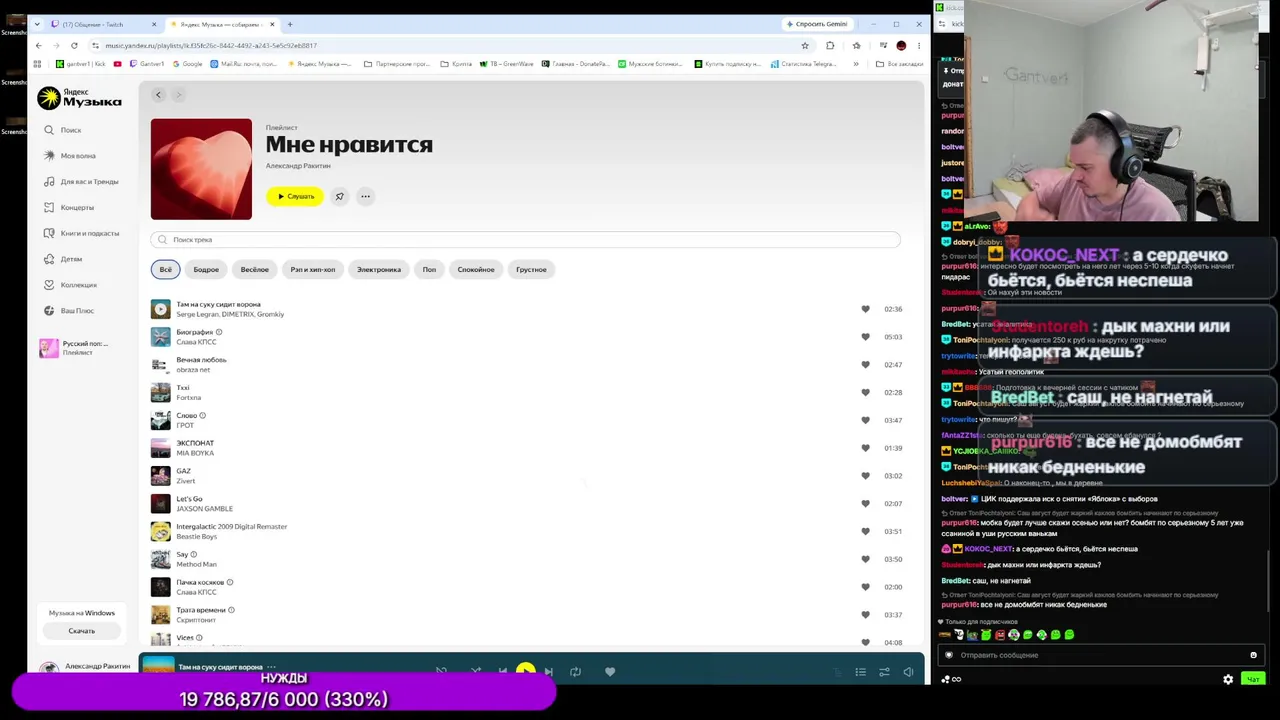Toggle like on track GAZ

click(x=865, y=476)
